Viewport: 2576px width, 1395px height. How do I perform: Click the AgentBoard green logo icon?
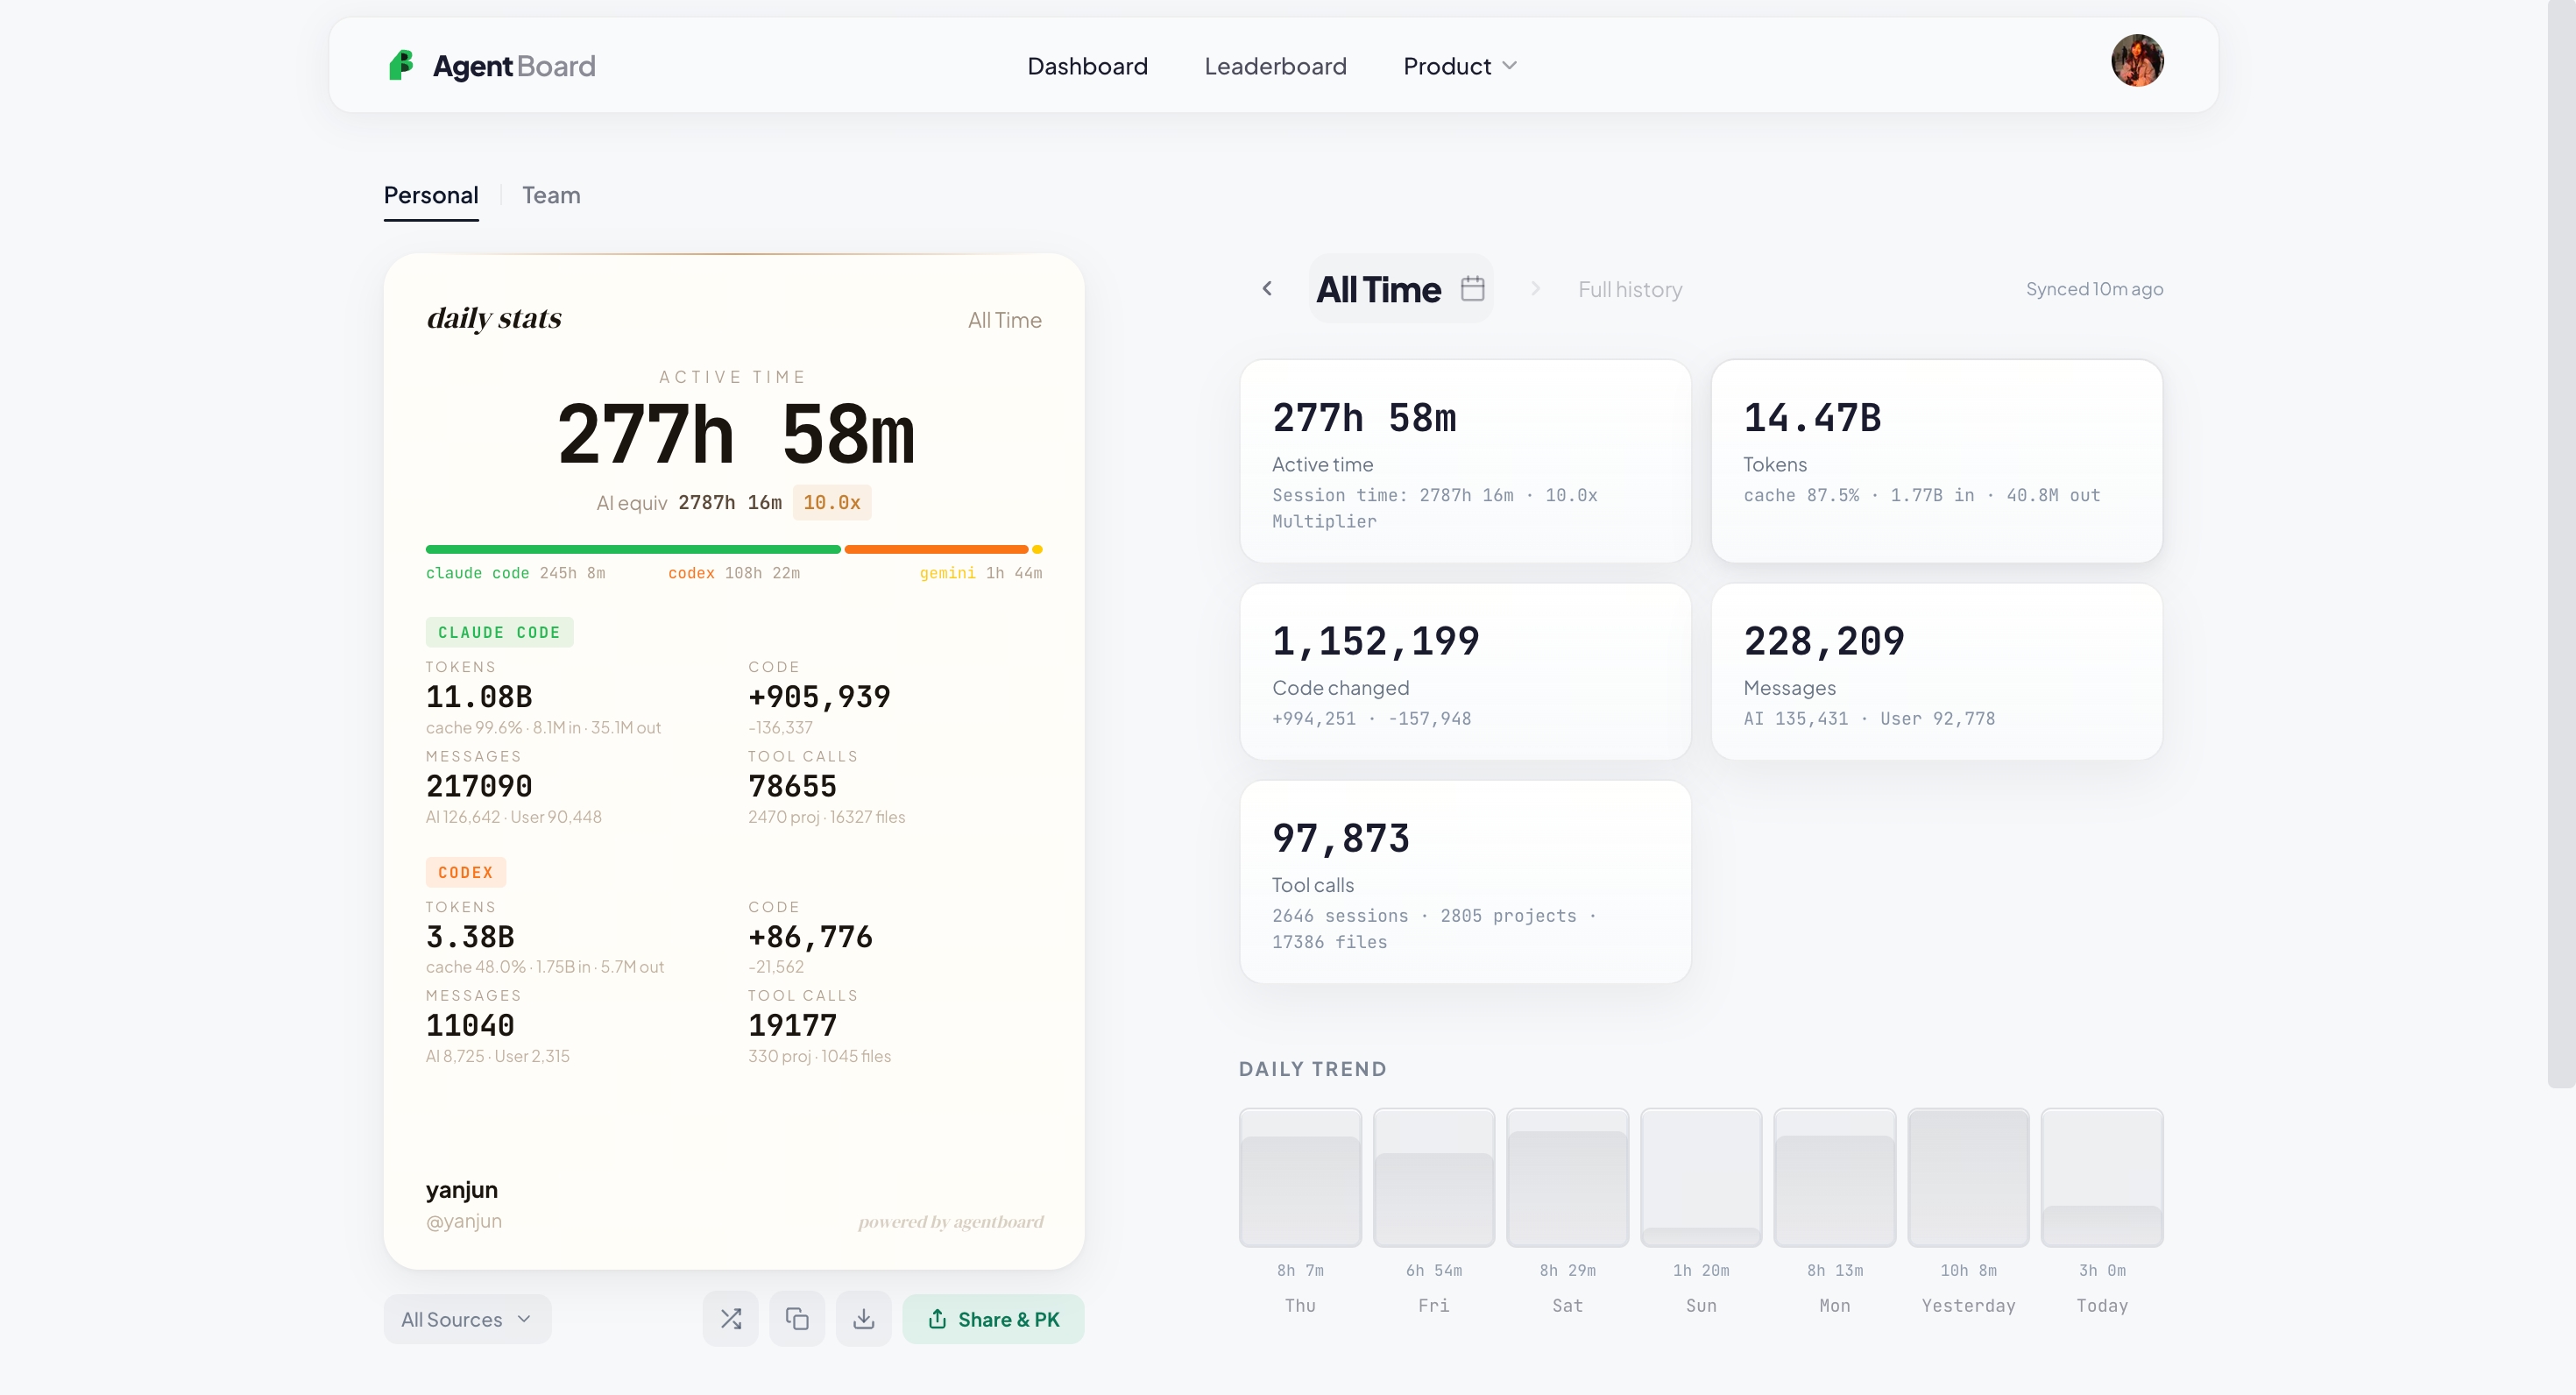coord(401,65)
